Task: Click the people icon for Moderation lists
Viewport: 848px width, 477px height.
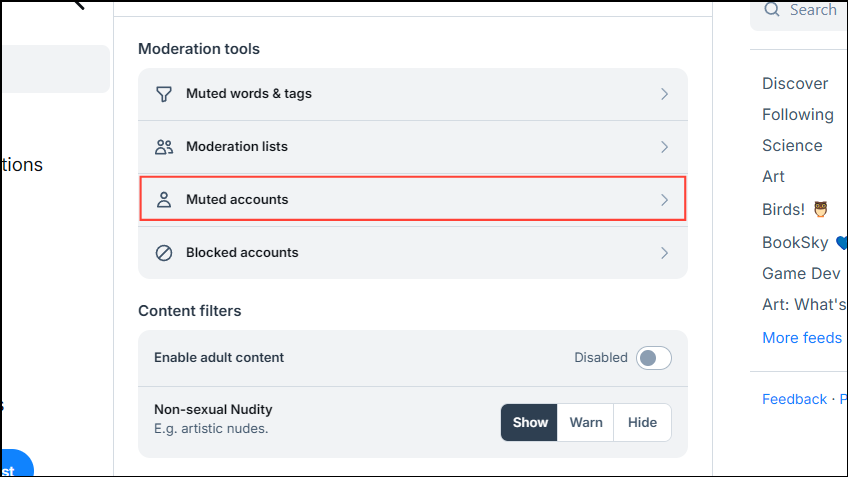Action: pos(164,147)
